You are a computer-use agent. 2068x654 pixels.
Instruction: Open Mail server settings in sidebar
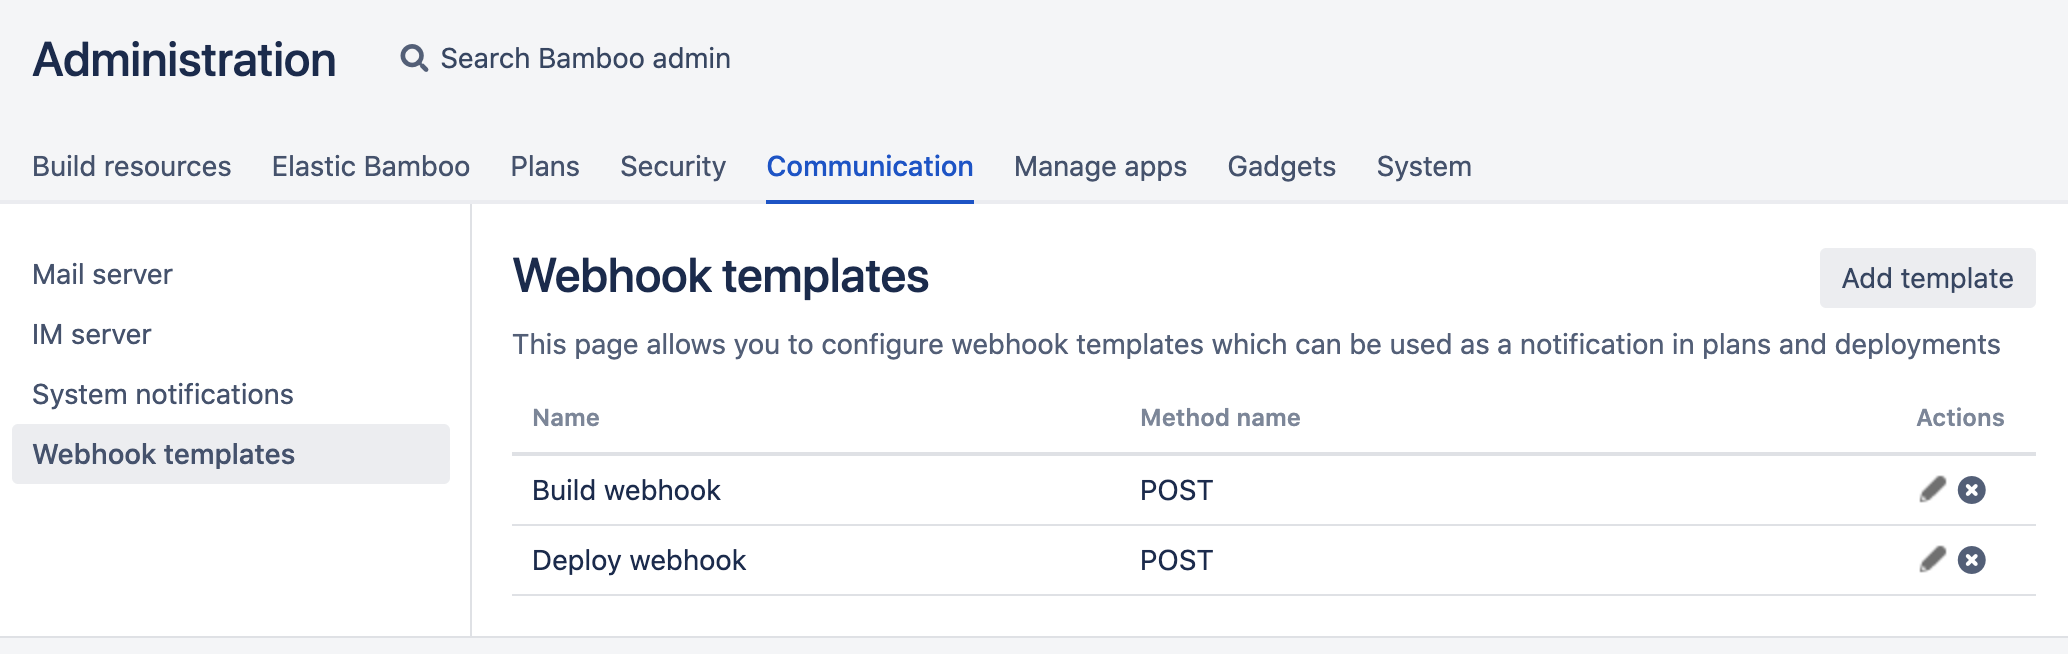pyautogui.click(x=102, y=274)
